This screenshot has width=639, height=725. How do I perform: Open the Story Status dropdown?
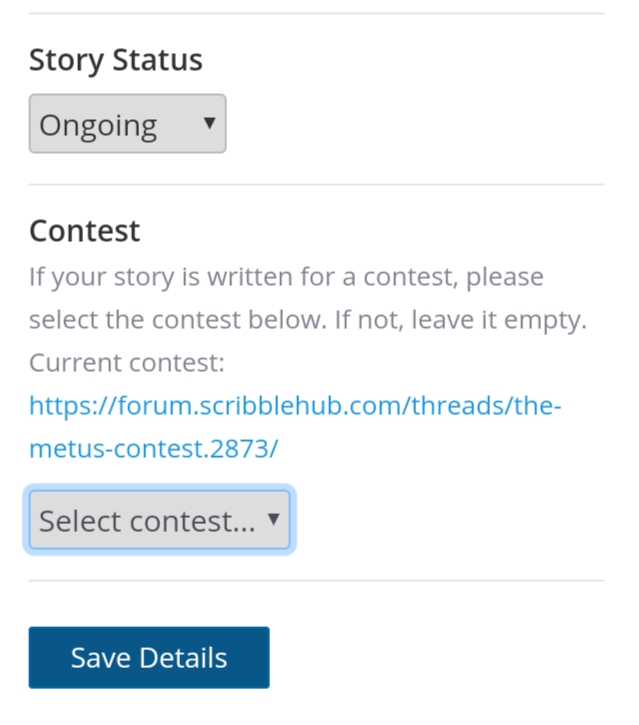pyautogui.click(x=127, y=124)
